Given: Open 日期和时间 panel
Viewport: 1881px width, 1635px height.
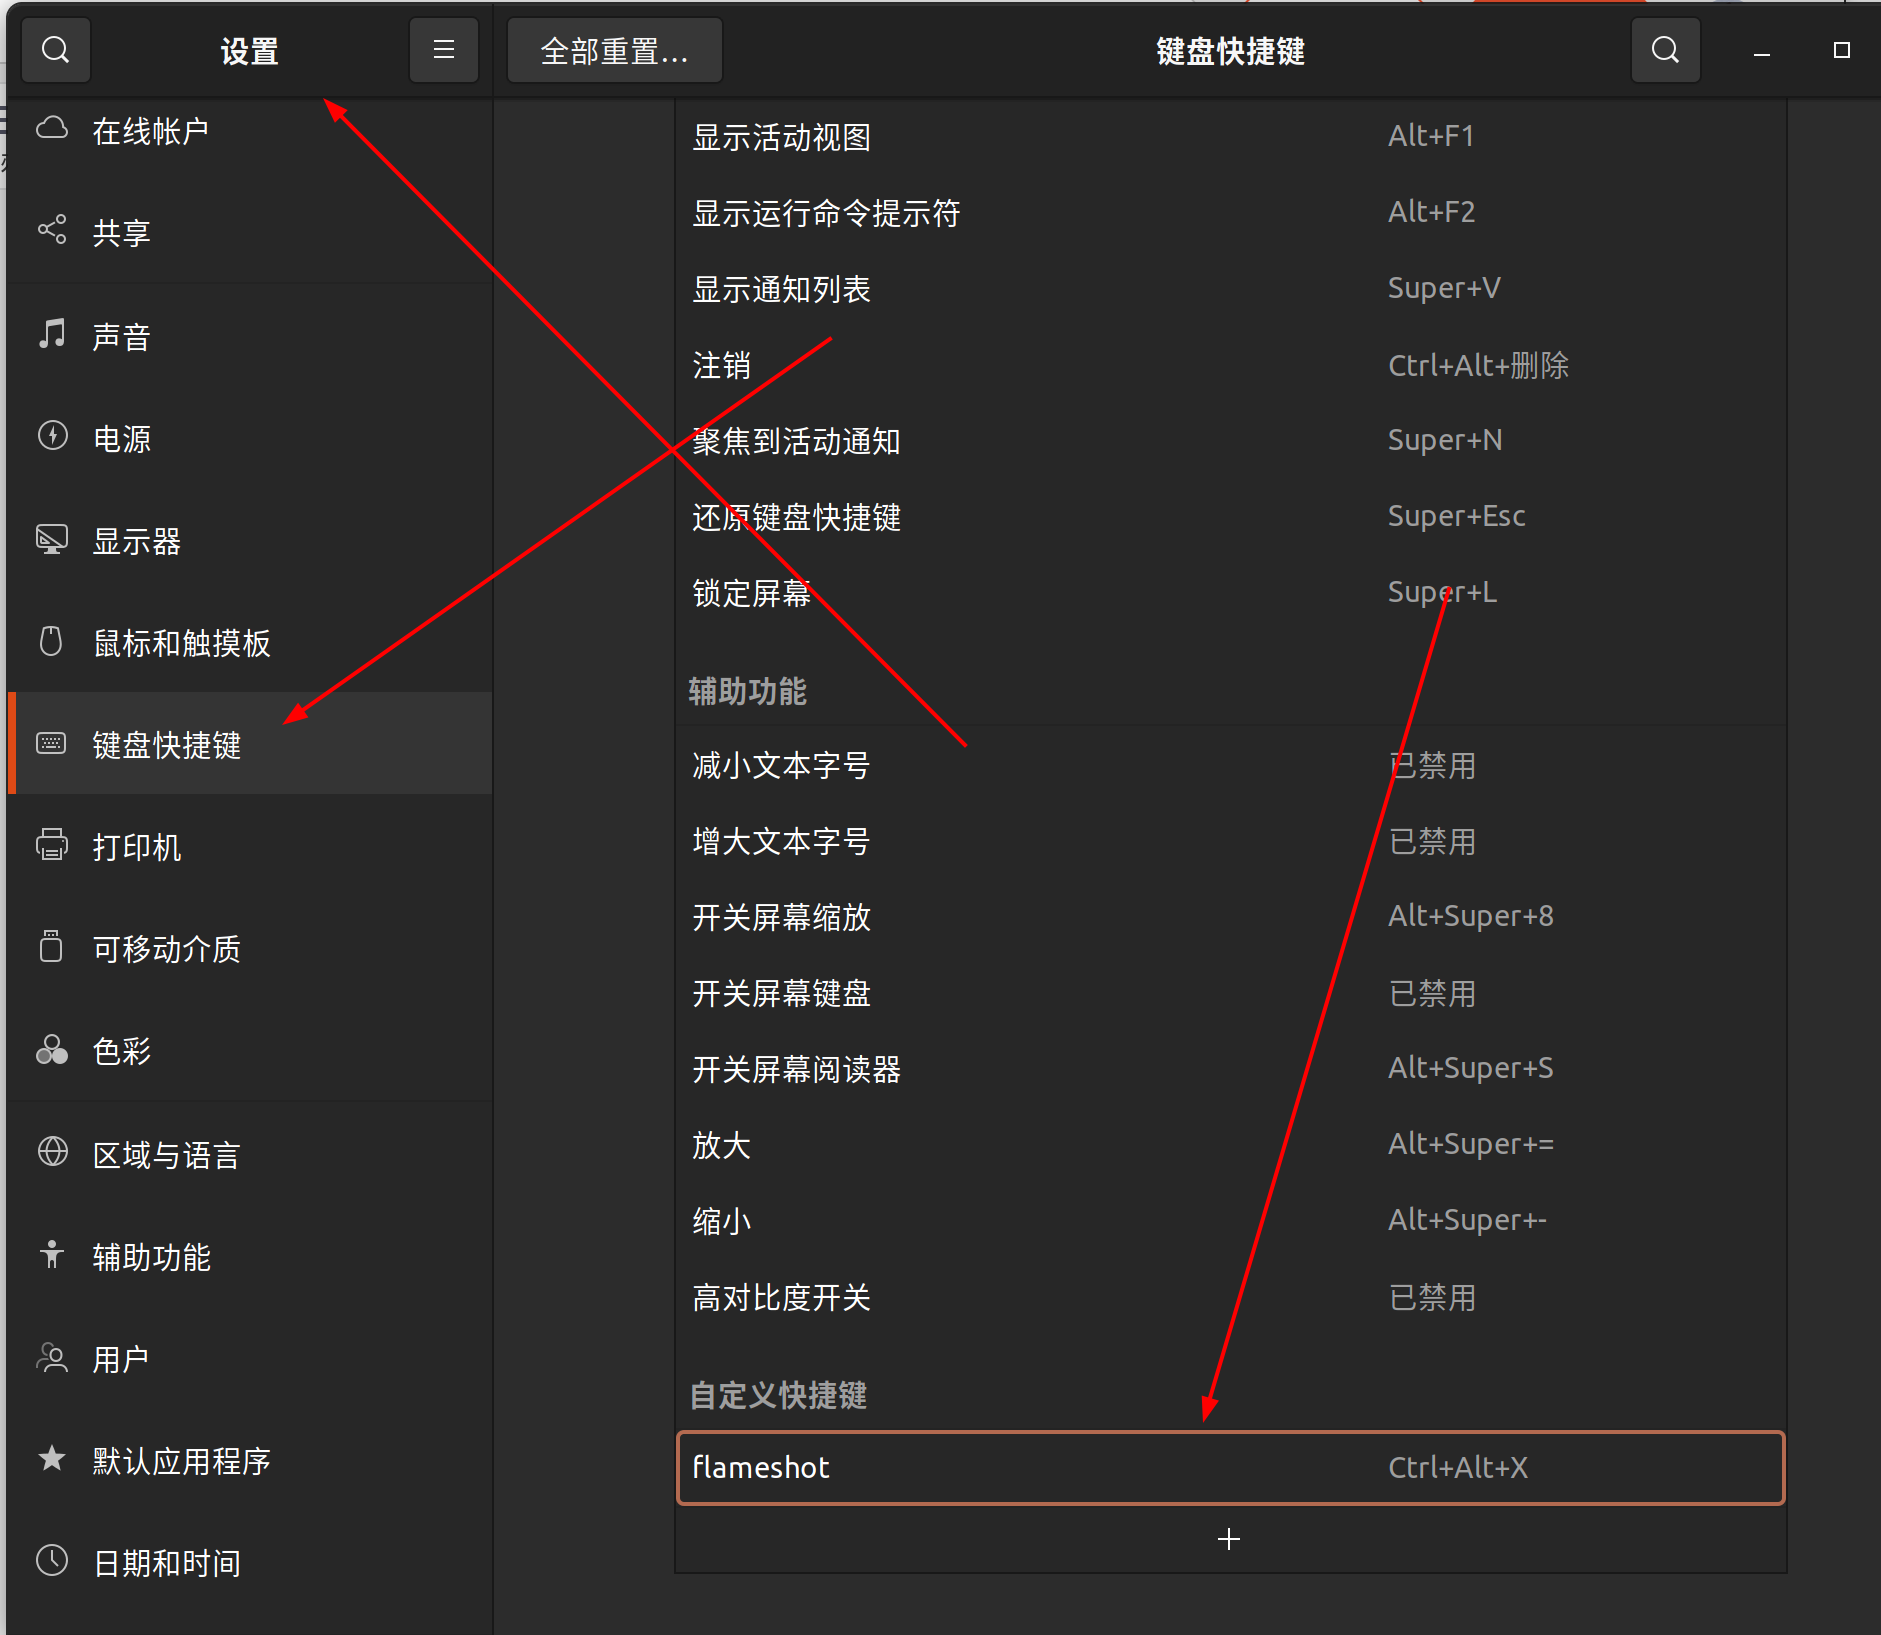Looking at the screenshot, I should pos(249,1563).
